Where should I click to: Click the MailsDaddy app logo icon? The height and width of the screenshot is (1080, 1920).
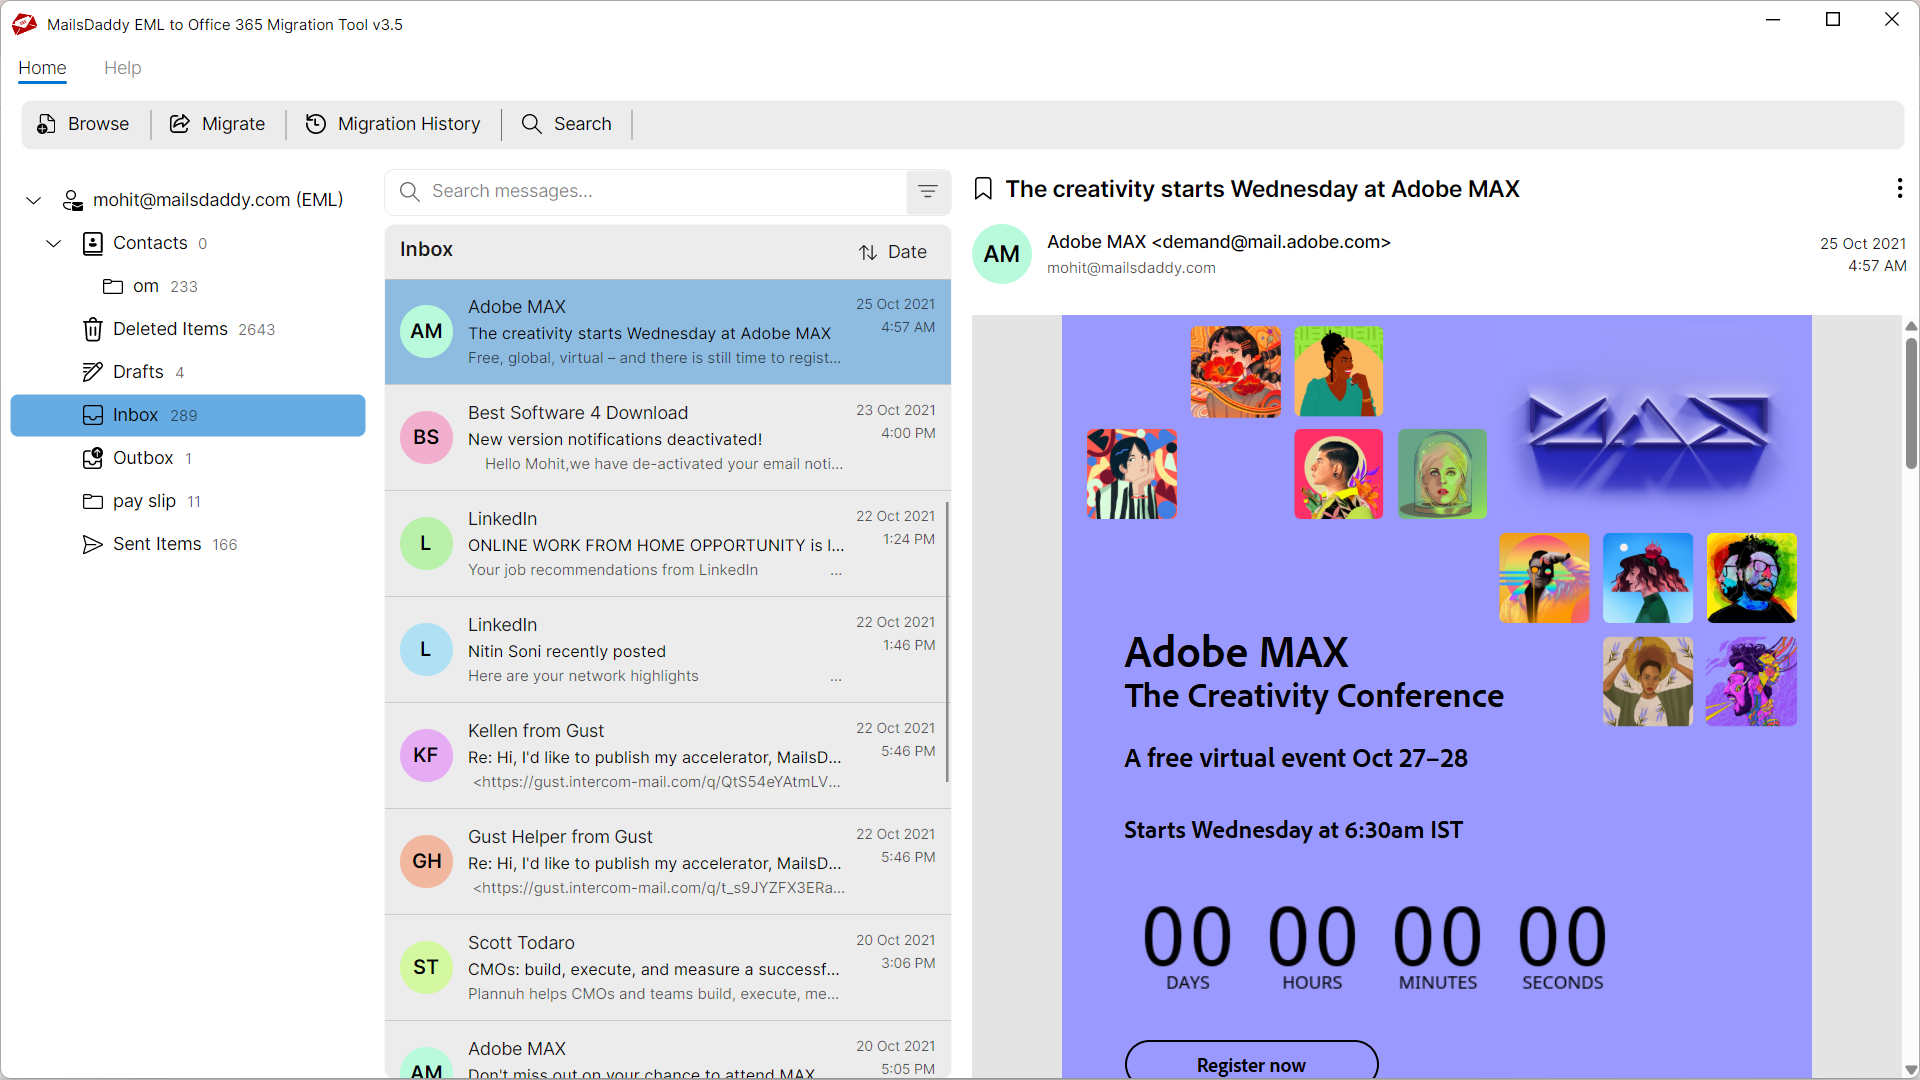pyautogui.click(x=24, y=24)
